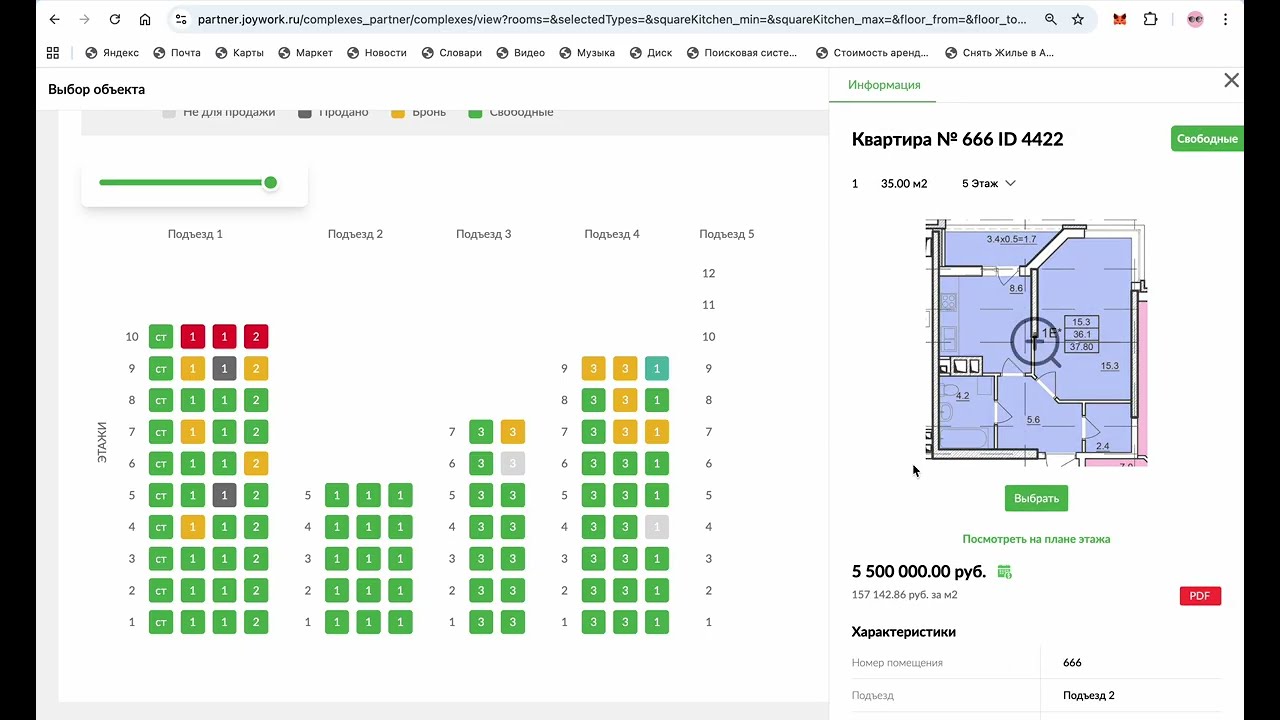The image size is (1280, 720).
Task: Open the browser home page icon
Action: 145,19
